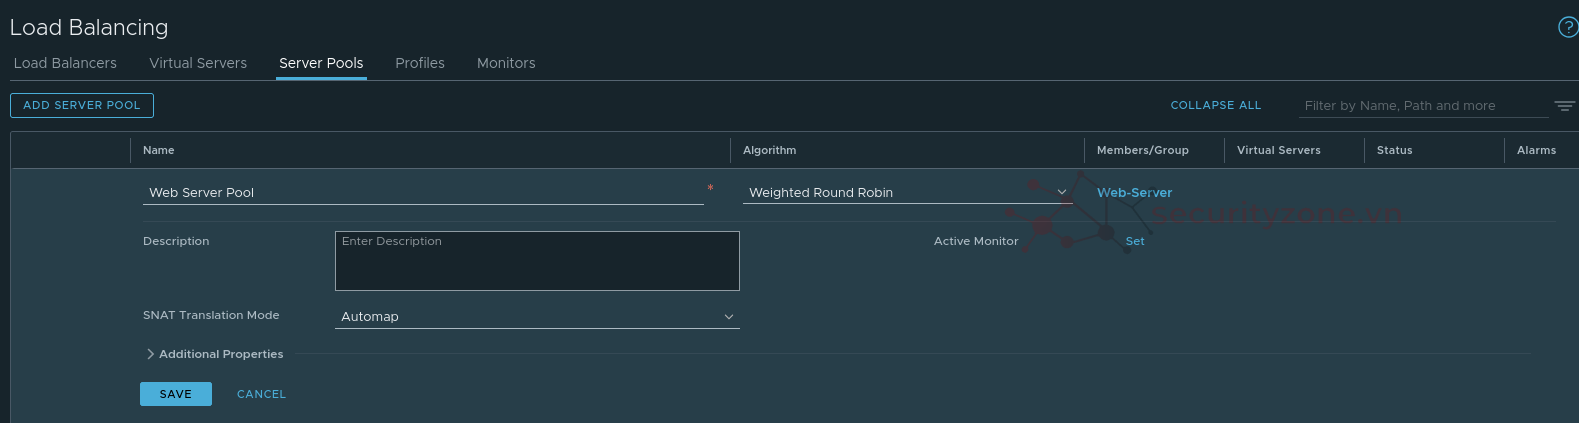Open the SNAT Translation Mode dropdown
Image resolution: width=1579 pixels, height=423 pixels.
537,316
